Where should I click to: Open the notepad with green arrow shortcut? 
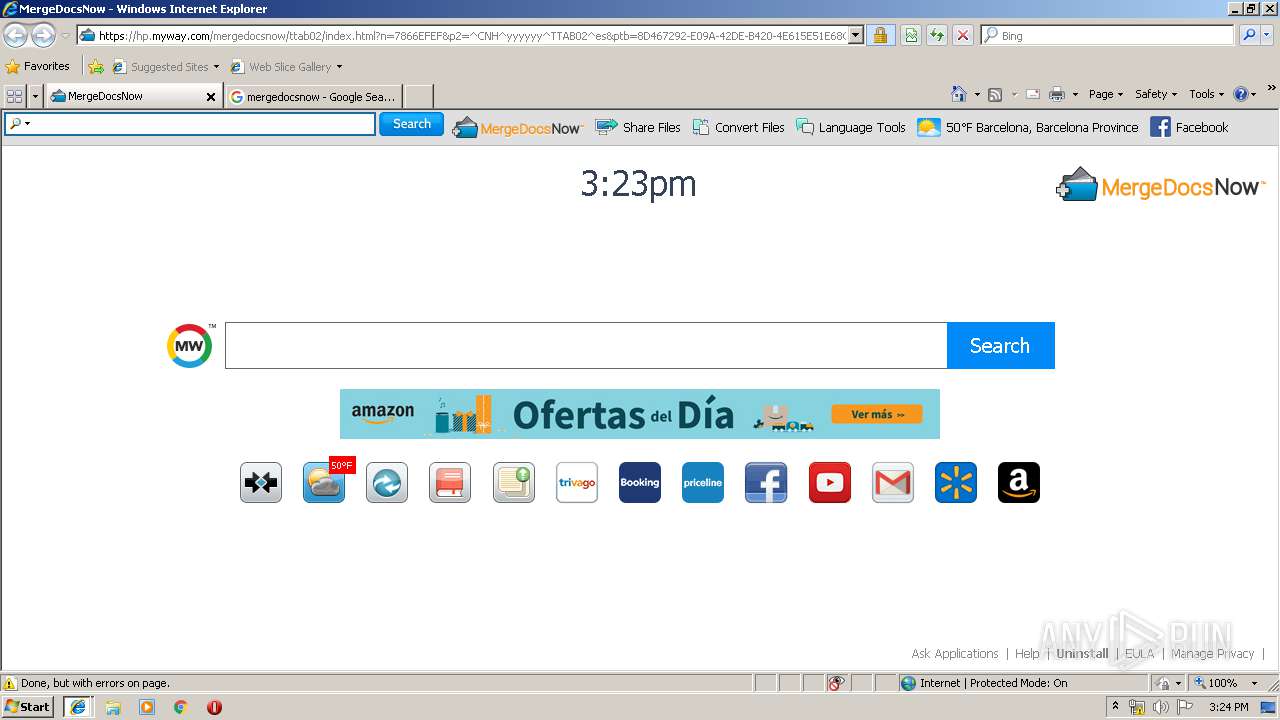[x=513, y=483]
